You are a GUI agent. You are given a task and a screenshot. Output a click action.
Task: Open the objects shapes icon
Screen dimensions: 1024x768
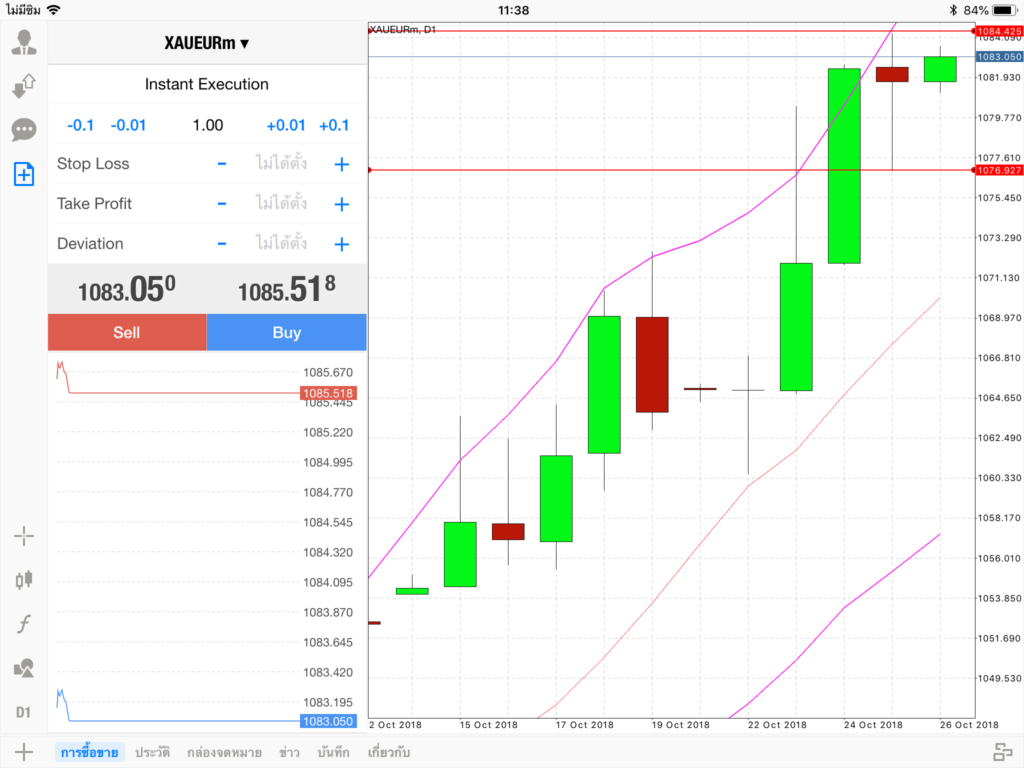[23, 668]
